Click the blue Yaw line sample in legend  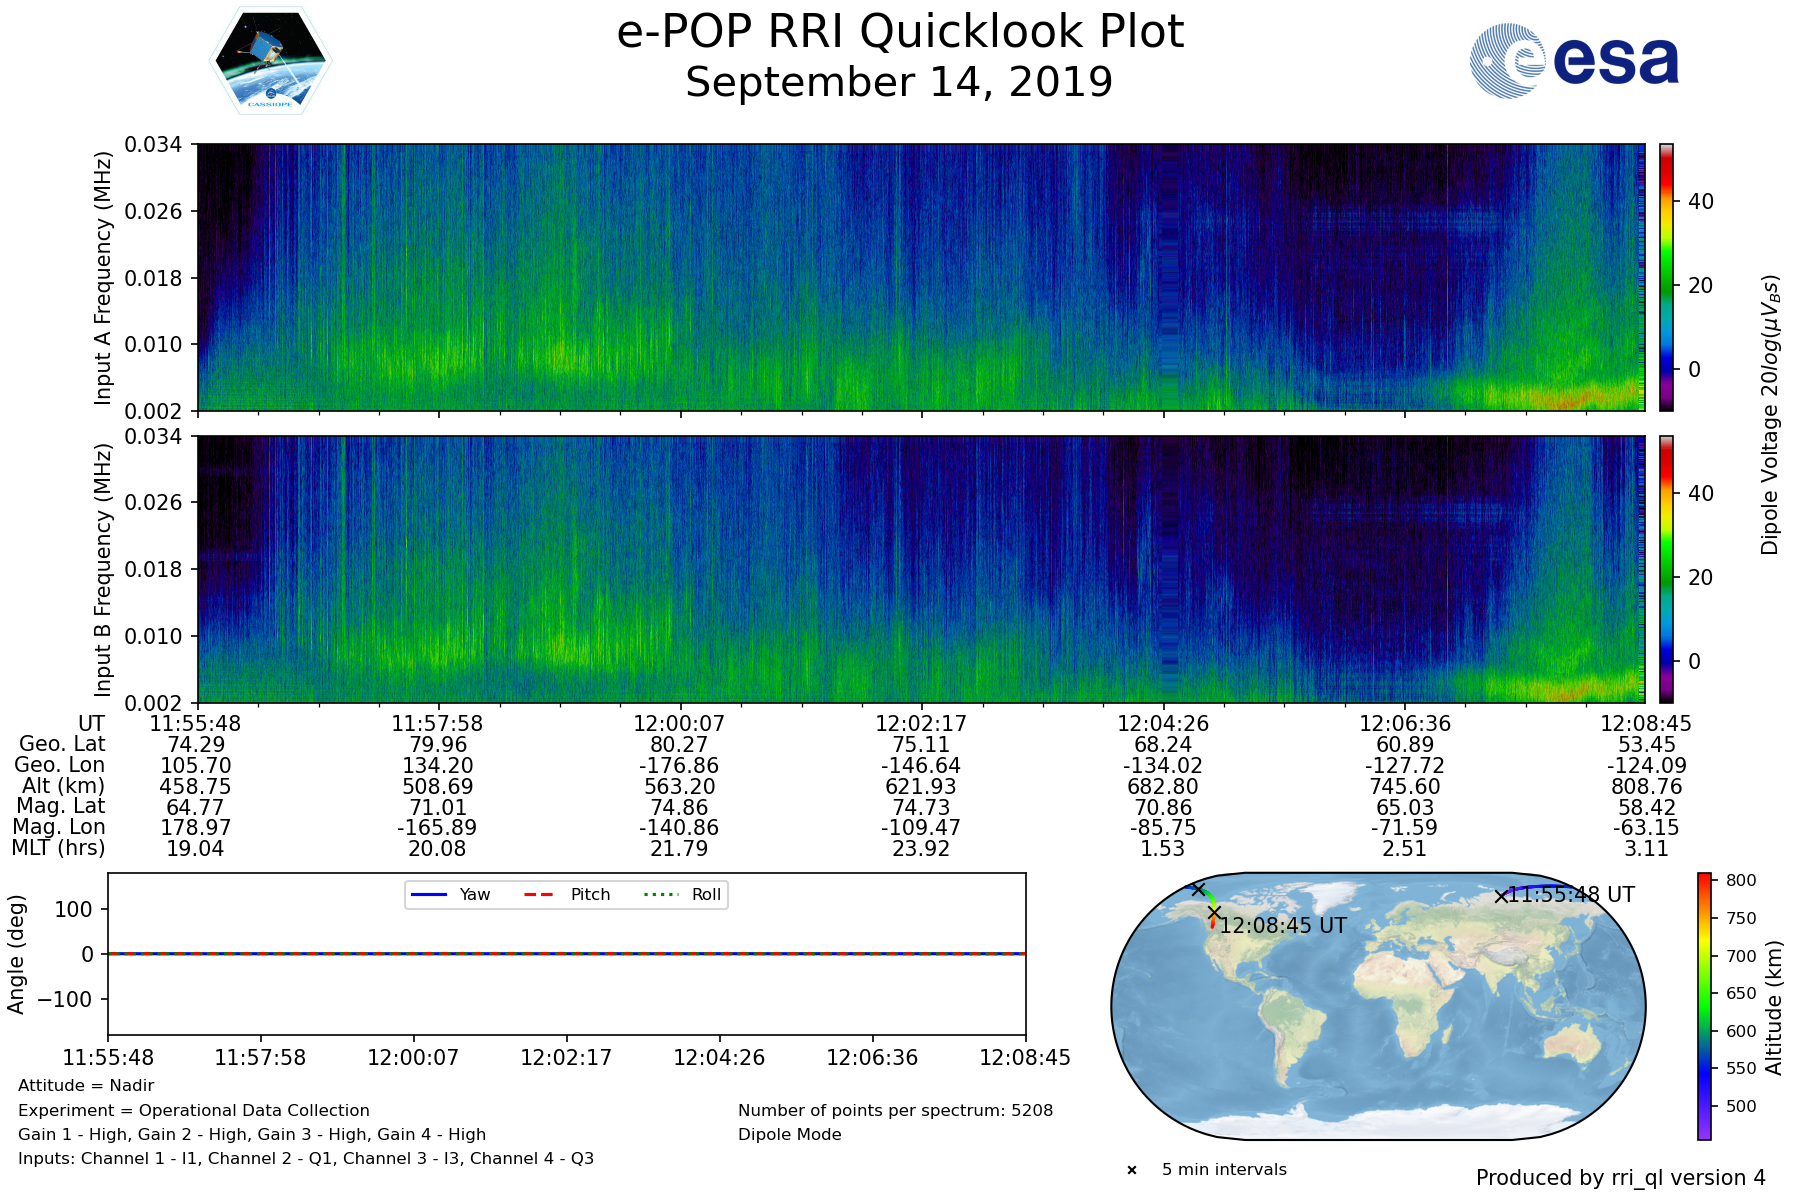pos(429,895)
